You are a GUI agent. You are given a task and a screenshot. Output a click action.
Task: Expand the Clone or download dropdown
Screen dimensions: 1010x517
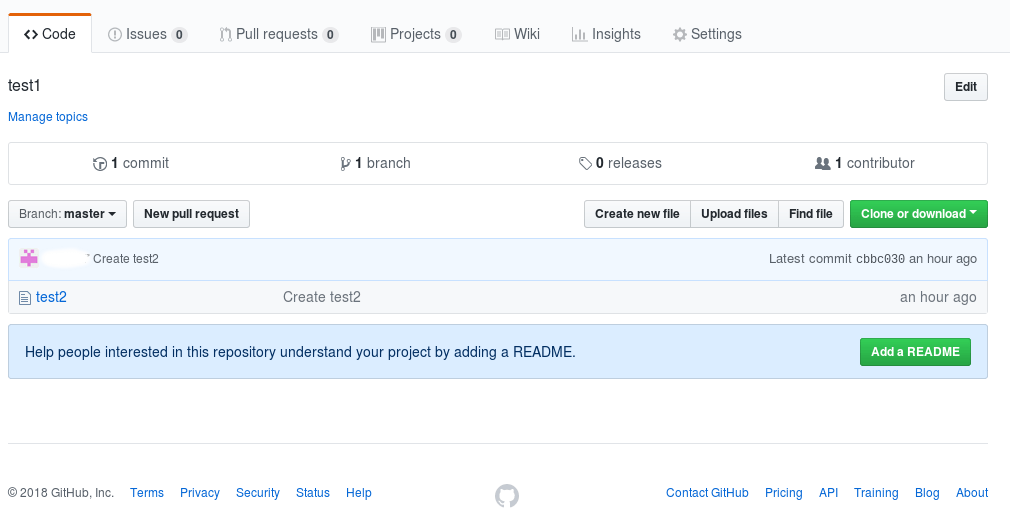(919, 214)
